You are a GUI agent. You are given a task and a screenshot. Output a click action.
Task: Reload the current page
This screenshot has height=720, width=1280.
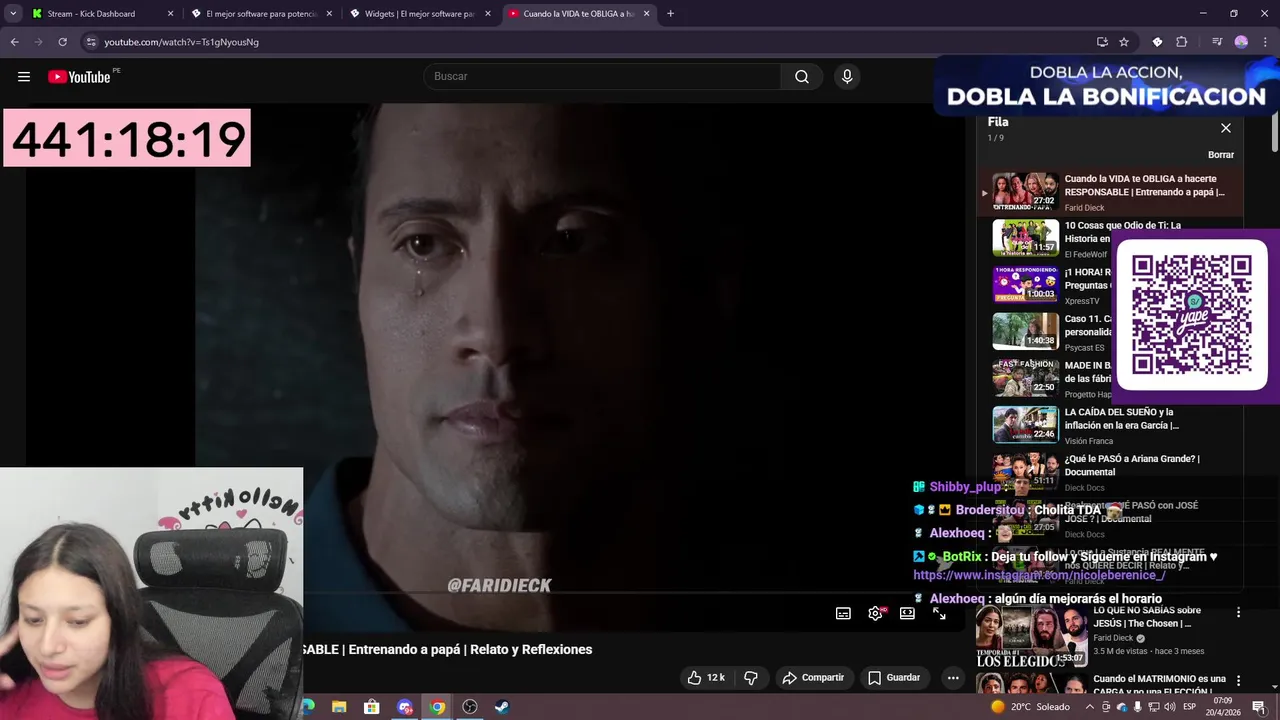[x=62, y=42]
